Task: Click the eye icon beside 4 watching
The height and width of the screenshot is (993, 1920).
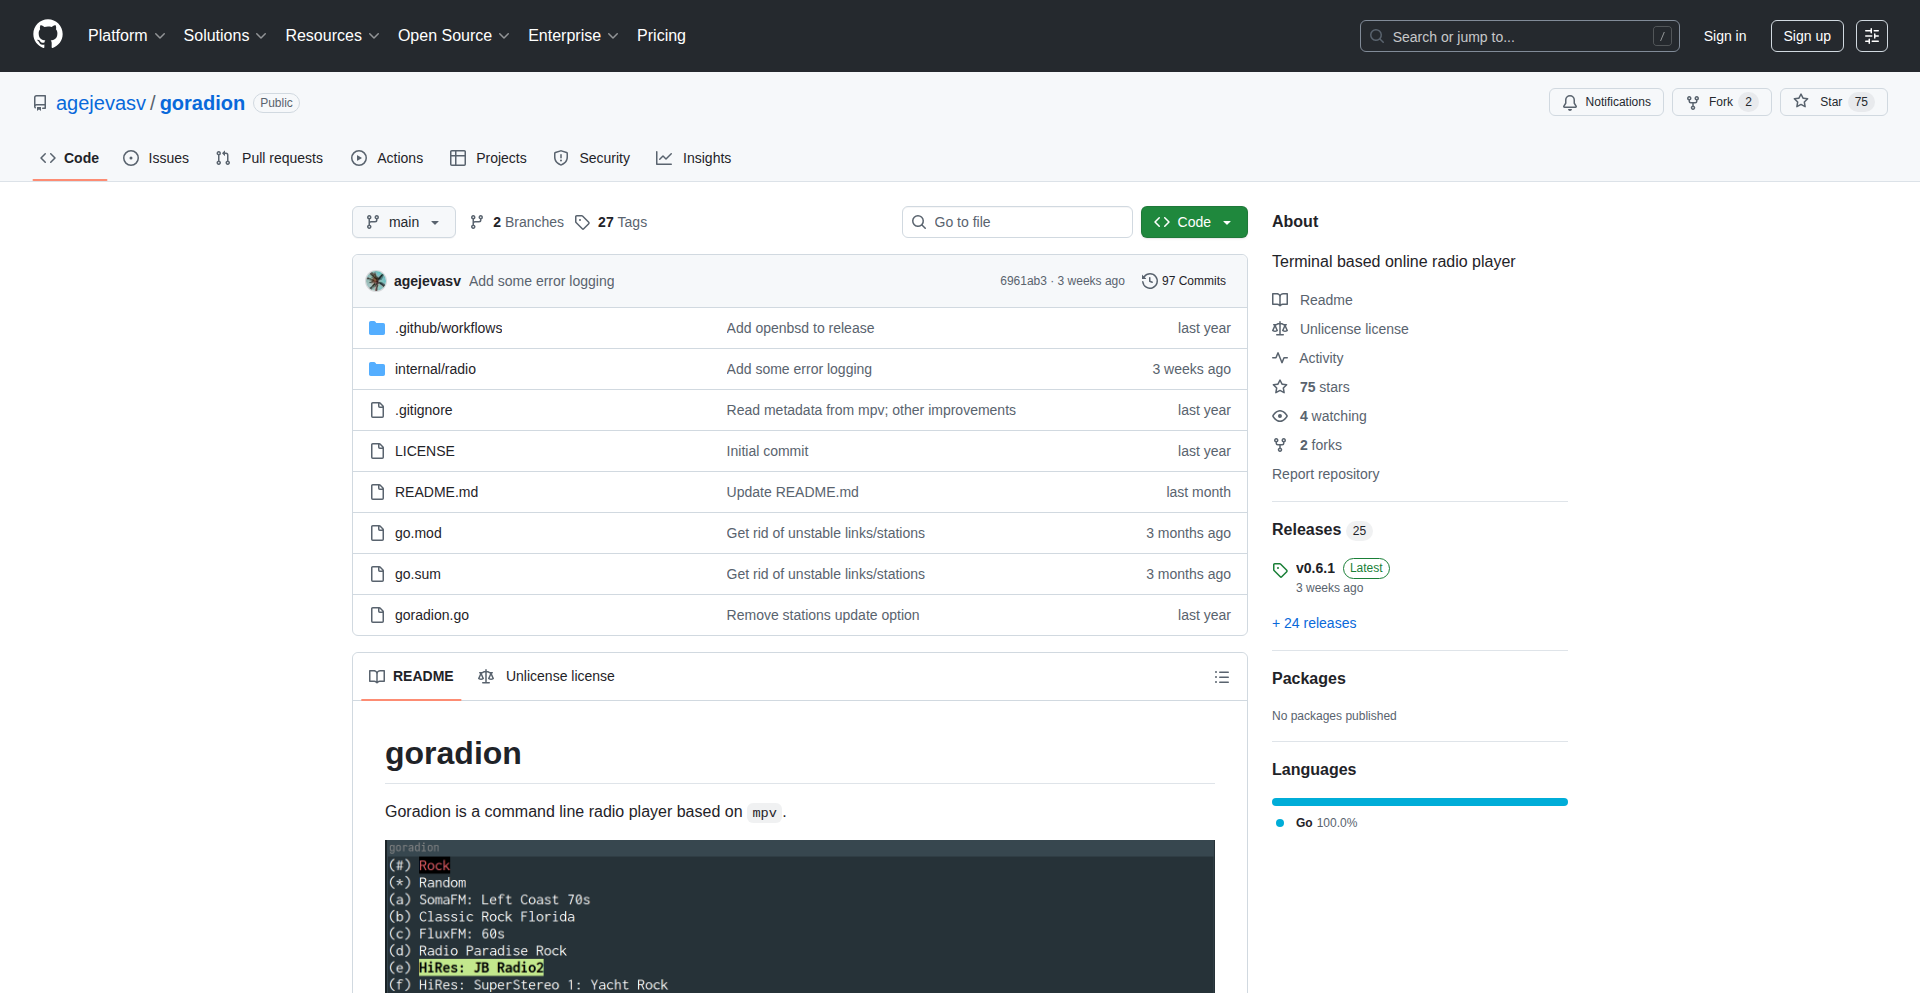Action: point(1280,416)
